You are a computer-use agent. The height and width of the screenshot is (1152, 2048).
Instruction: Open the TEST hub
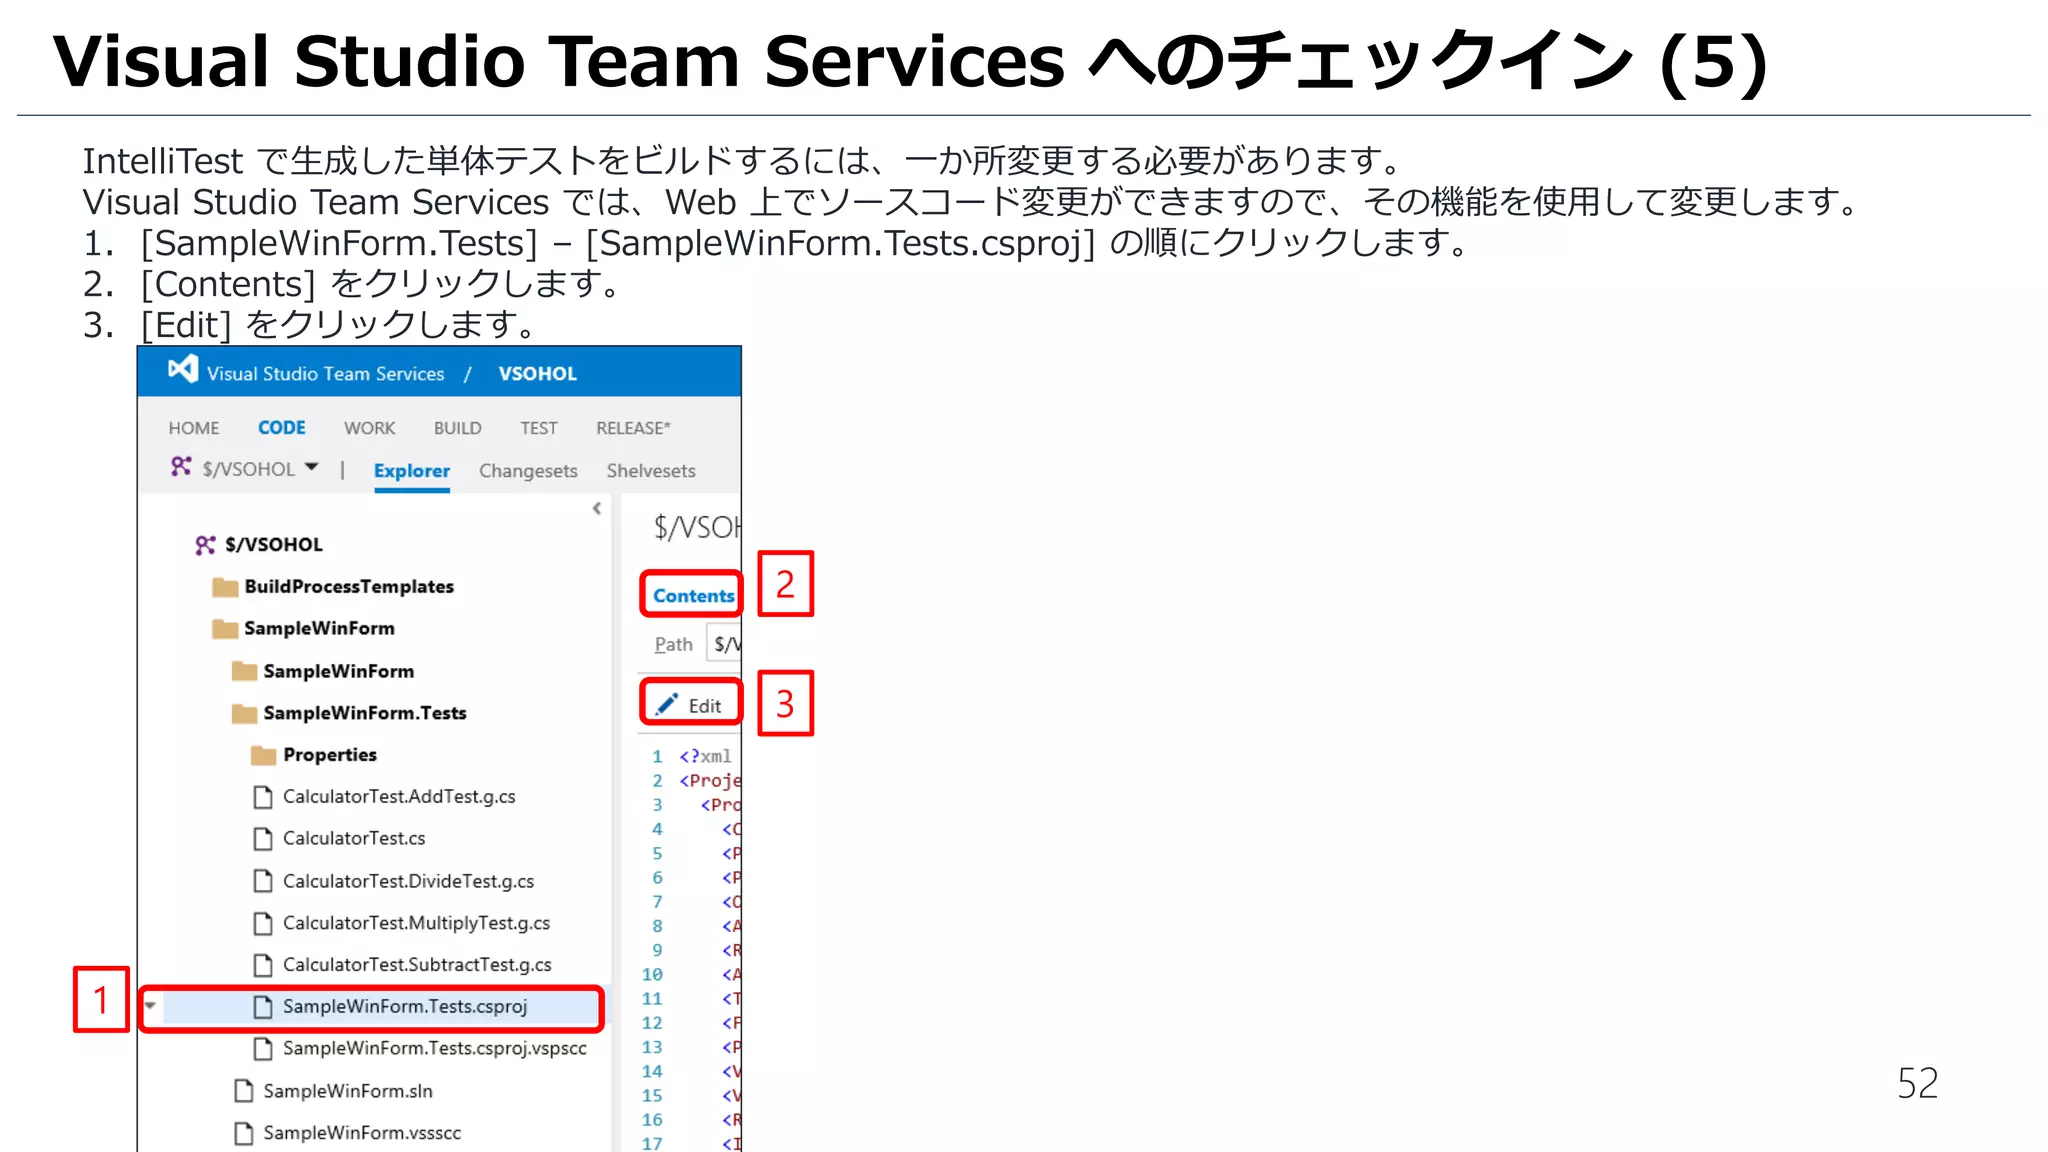click(x=539, y=428)
